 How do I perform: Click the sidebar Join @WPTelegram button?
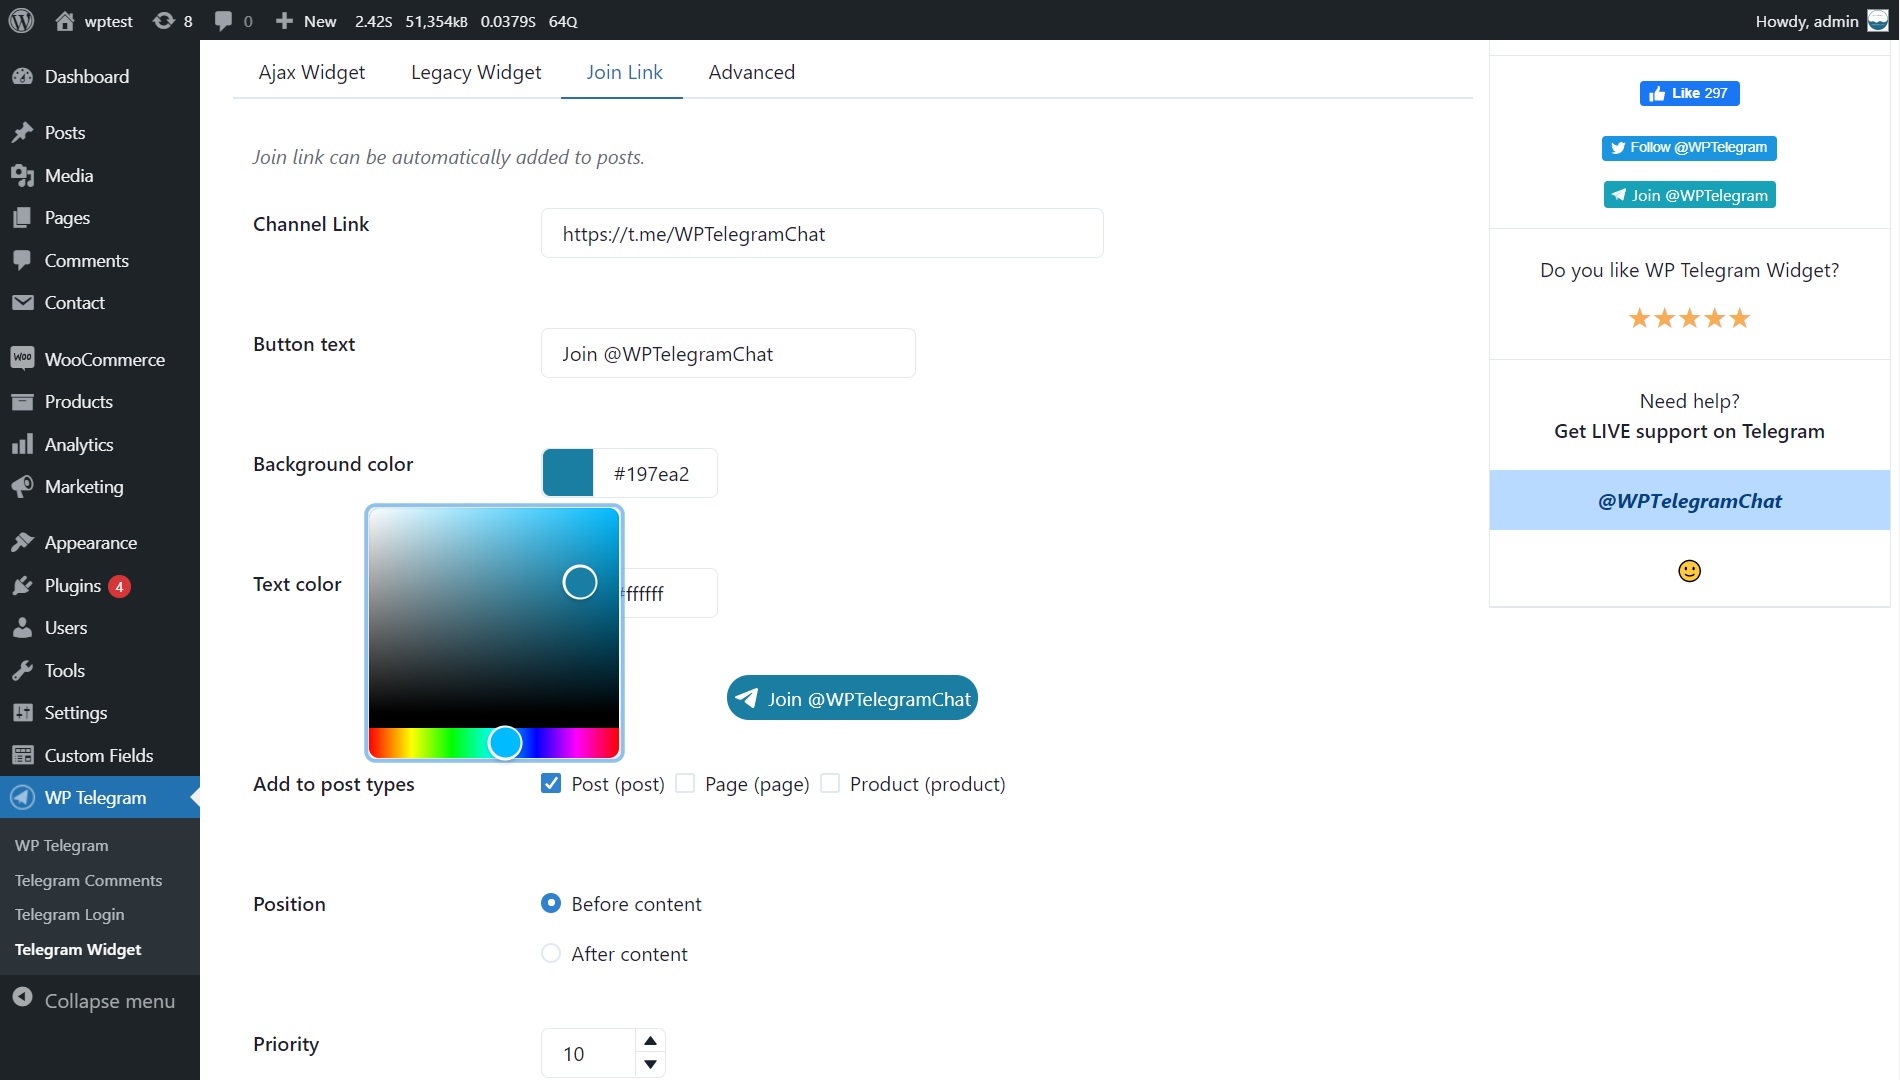[1689, 195]
